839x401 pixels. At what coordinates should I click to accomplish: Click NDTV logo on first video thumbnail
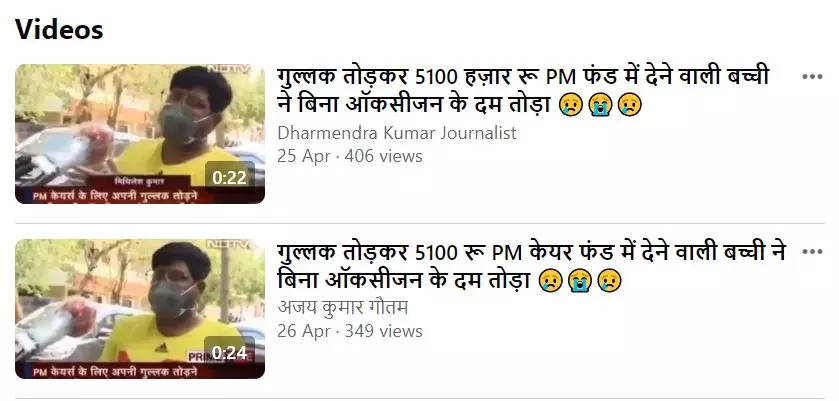pyautogui.click(x=228, y=69)
